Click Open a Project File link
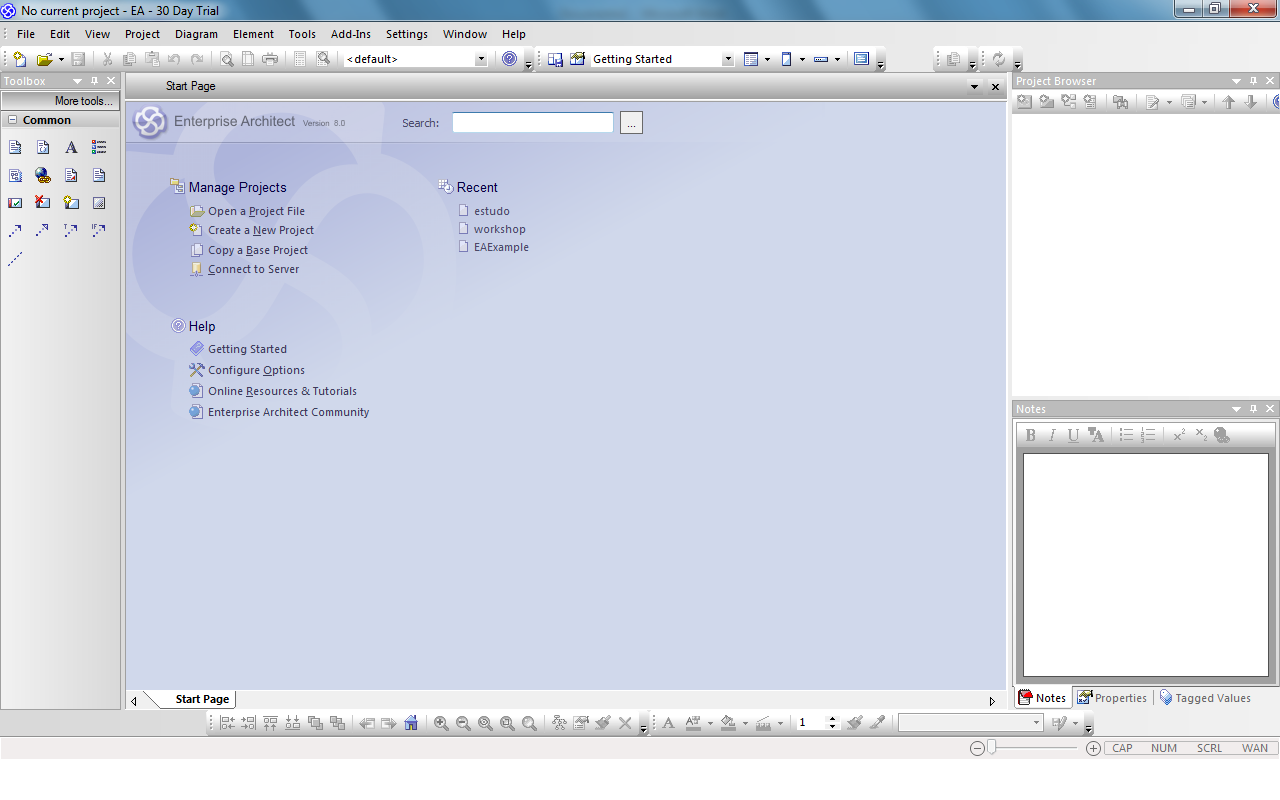Screen dimensions: 1280x800 [x=256, y=211]
